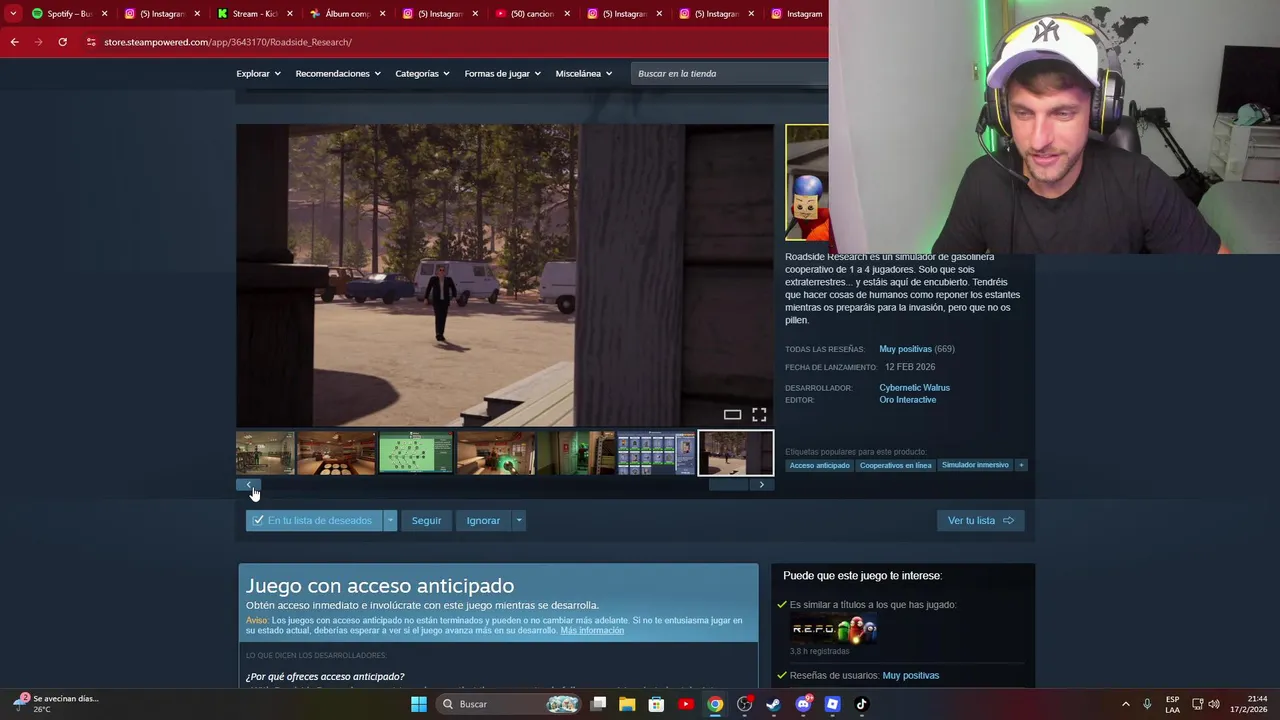Screen dimensions: 1280x720
Task: Open developer Cybernetic Walrus link
Action: pos(914,388)
